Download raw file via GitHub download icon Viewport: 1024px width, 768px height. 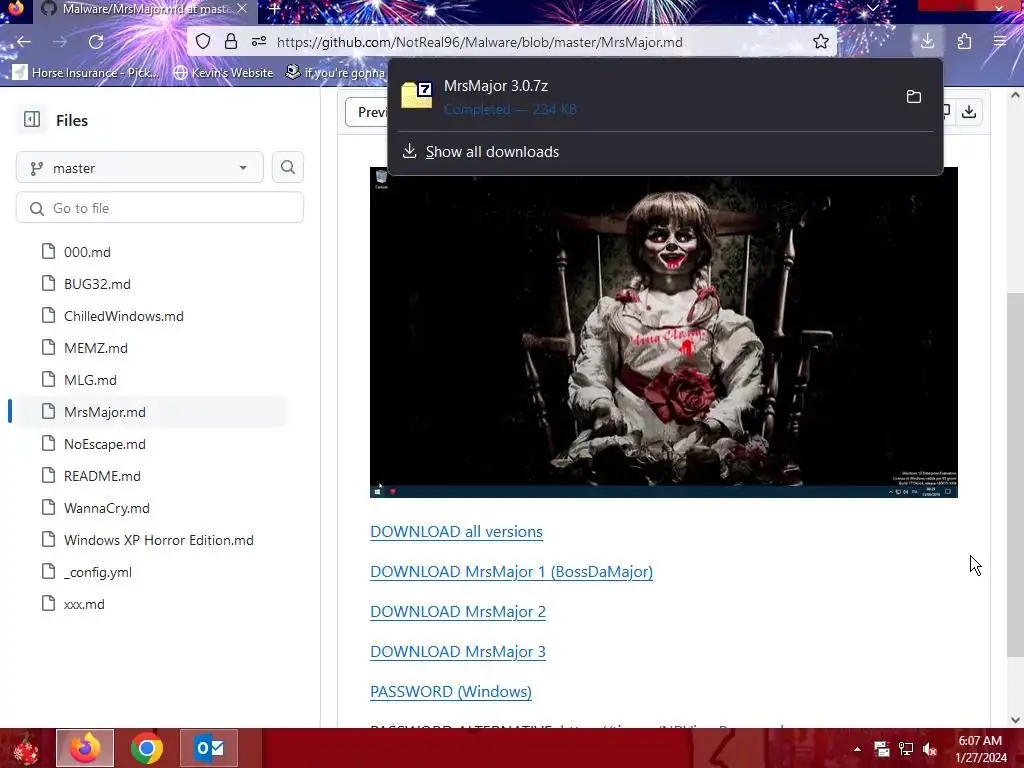pos(969,112)
